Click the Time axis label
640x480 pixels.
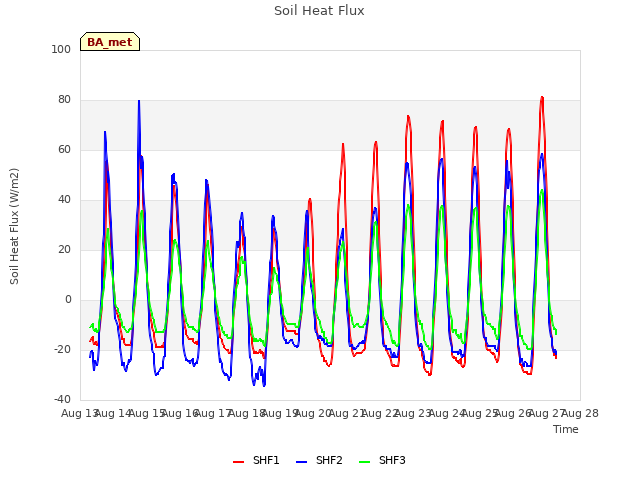click(566, 429)
